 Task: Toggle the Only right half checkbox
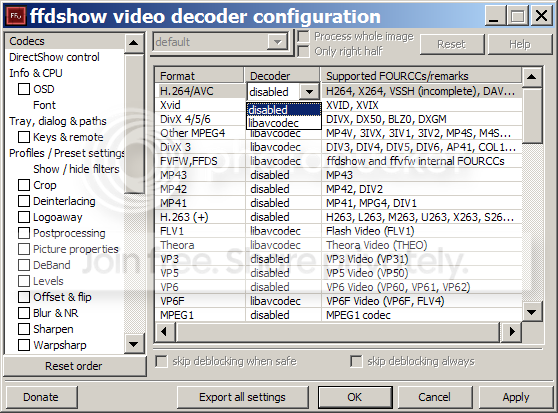(304, 51)
